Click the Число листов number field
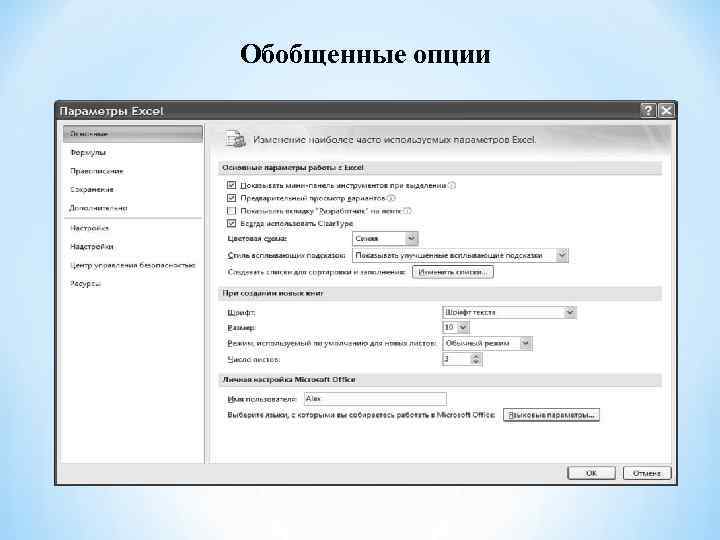 click(457, 359)
